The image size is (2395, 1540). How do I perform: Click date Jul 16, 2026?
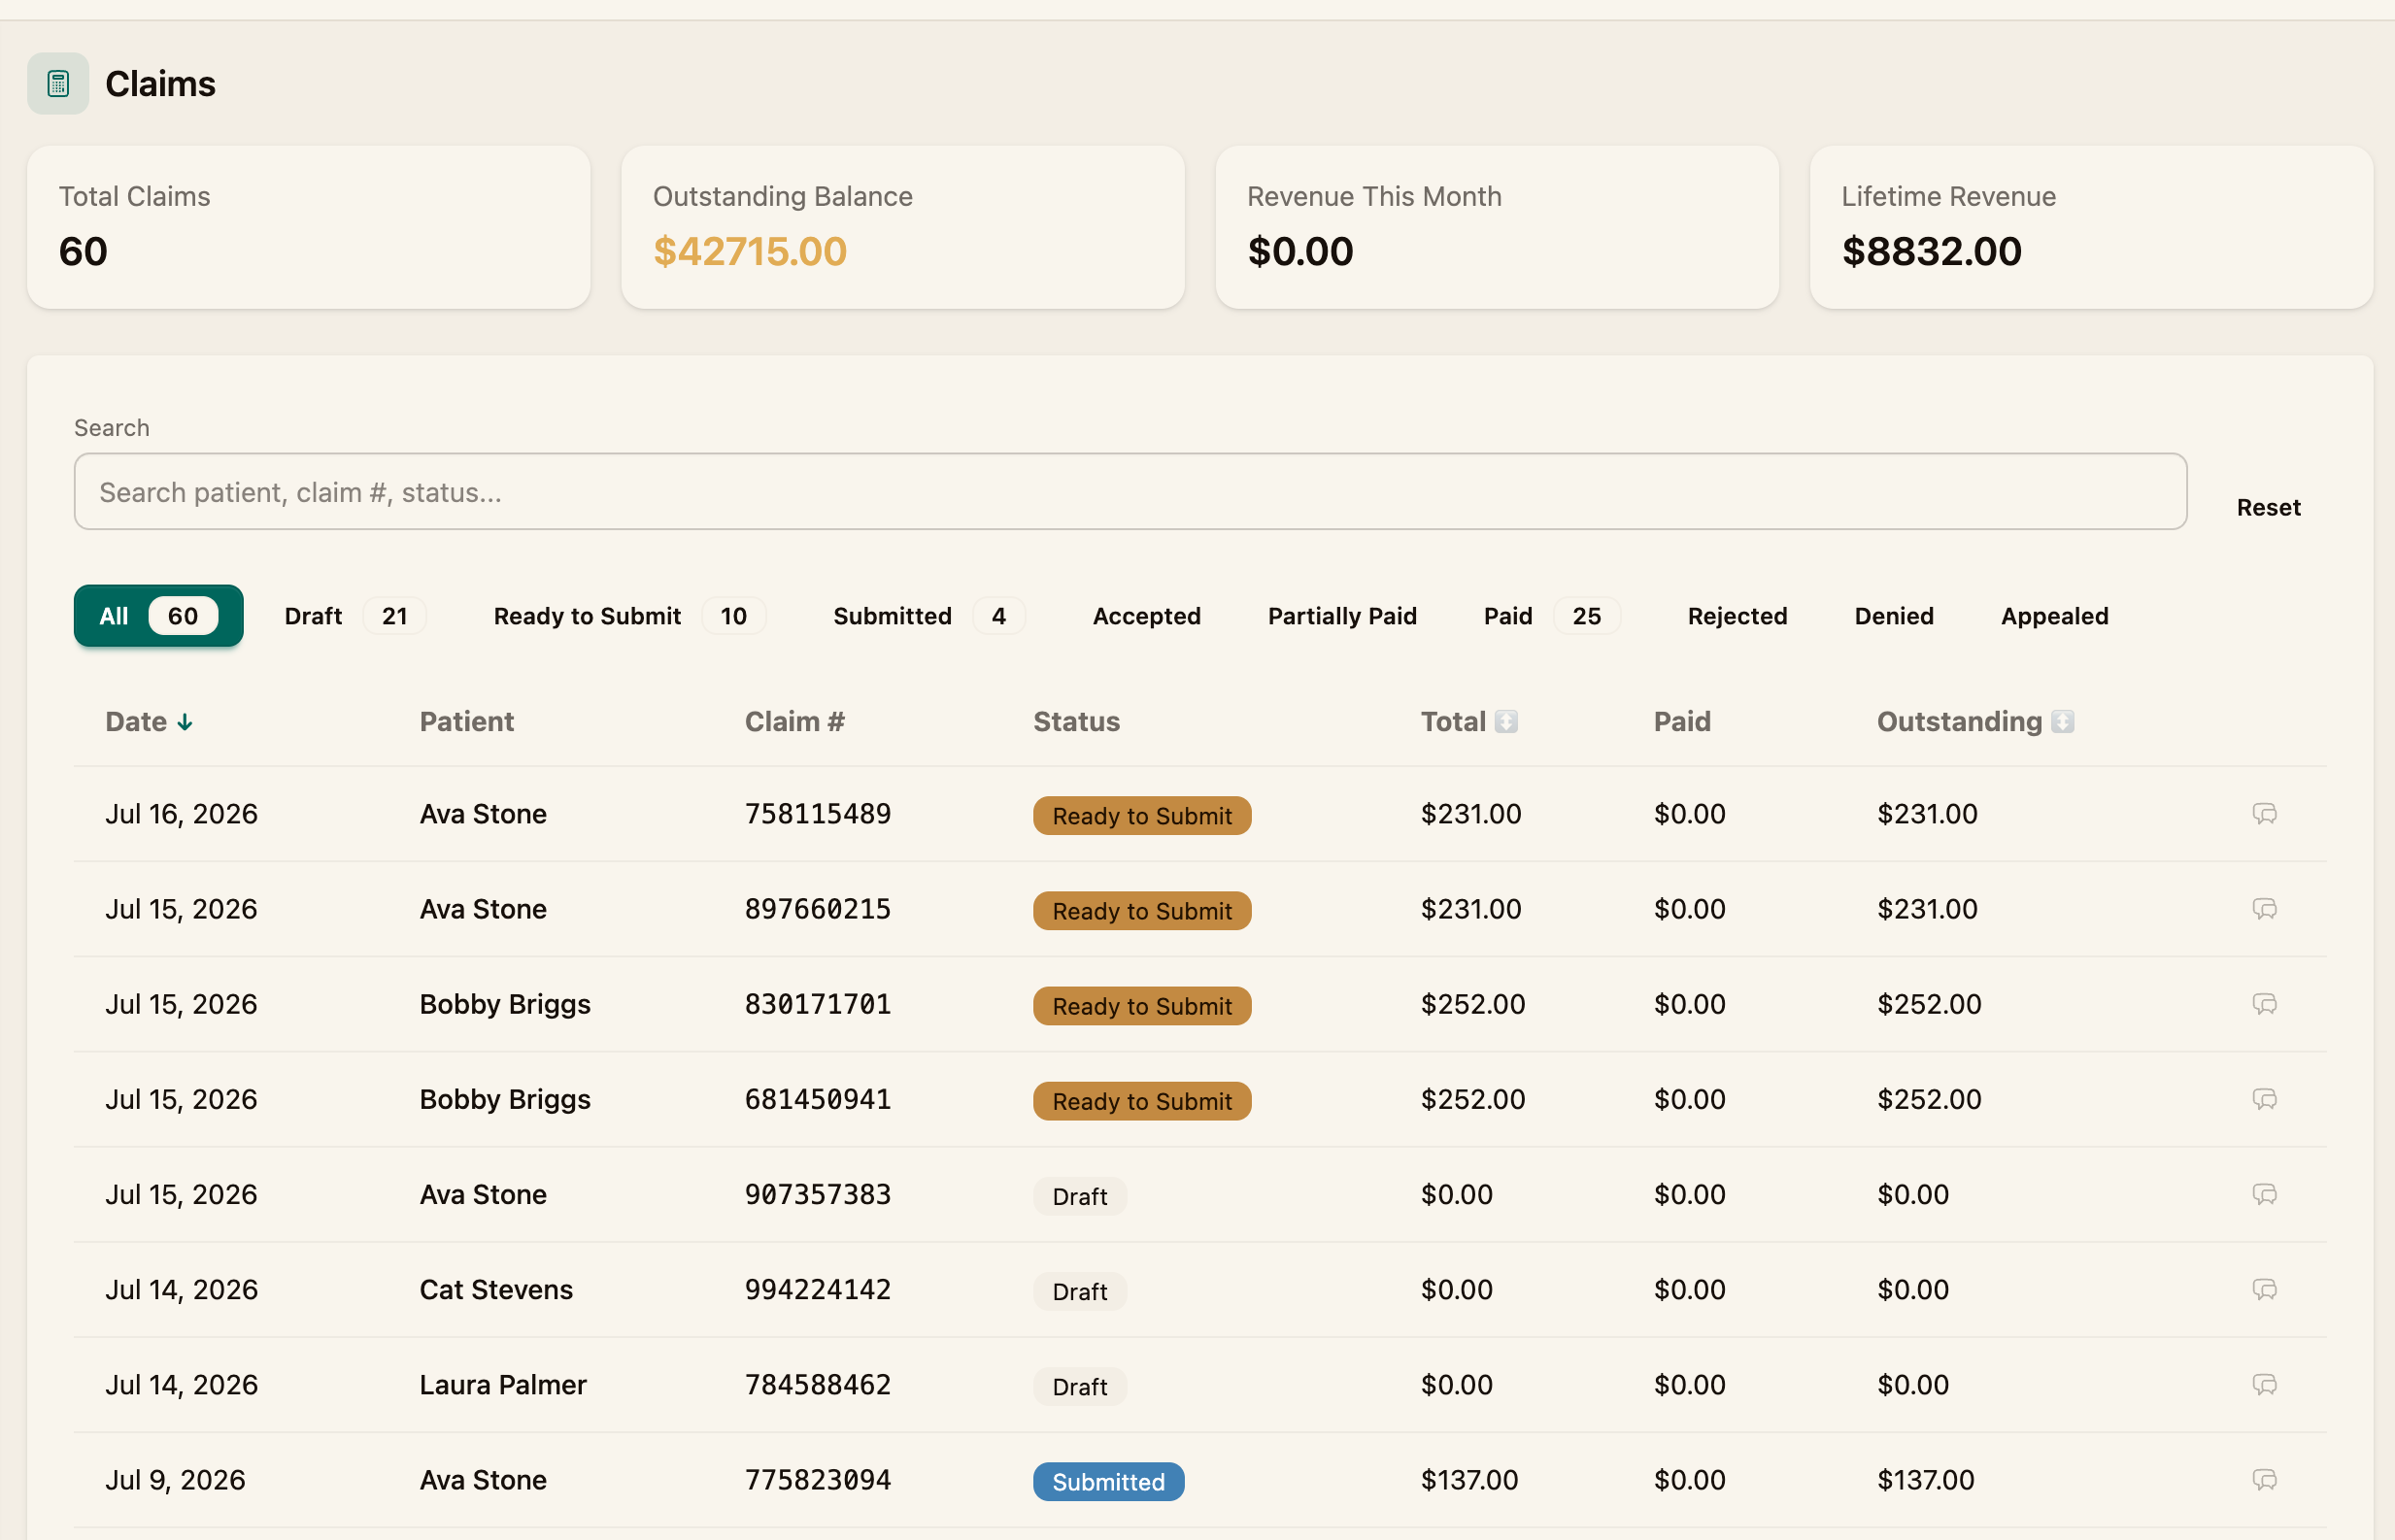click(x=181, y=814)
